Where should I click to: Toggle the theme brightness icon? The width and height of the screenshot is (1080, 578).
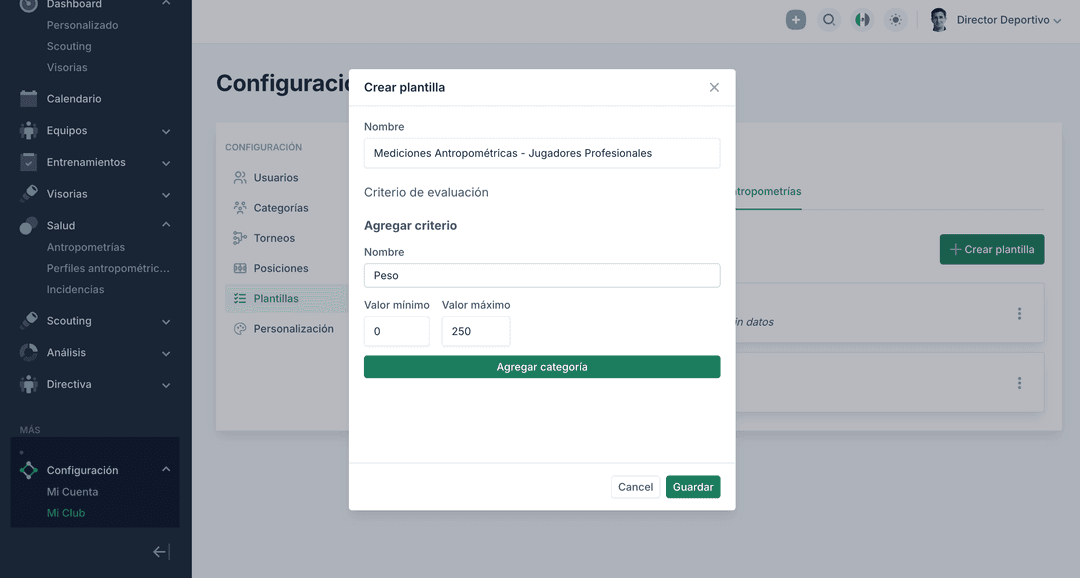[895, 19]
